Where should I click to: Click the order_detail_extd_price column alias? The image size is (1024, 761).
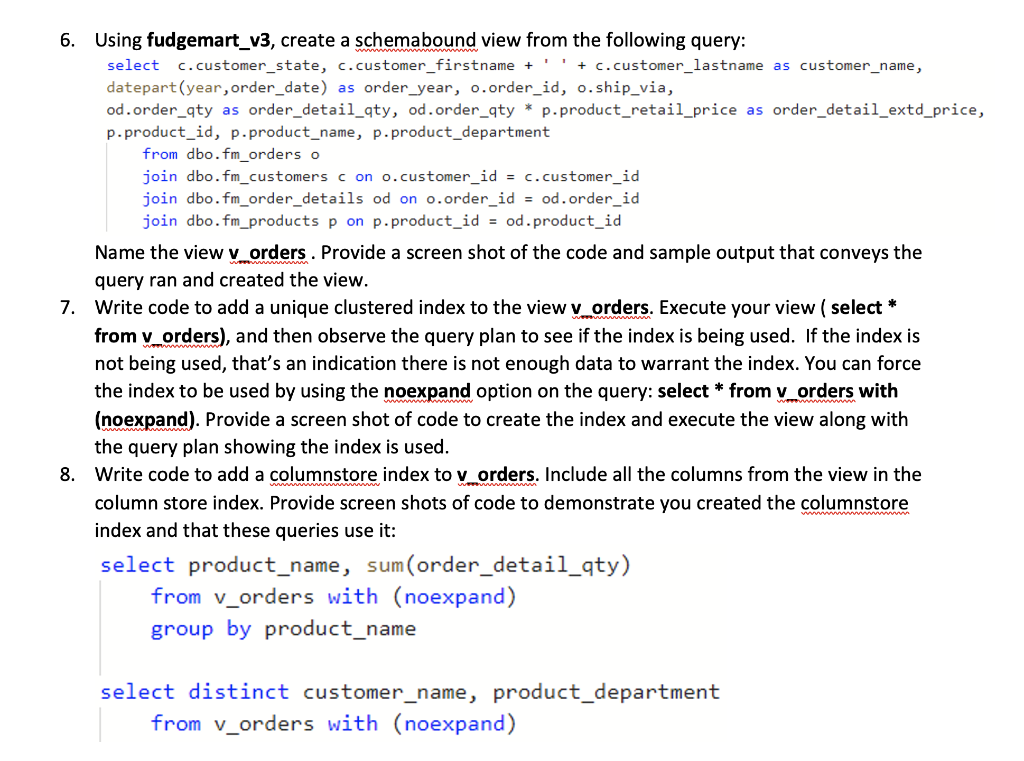[x=875, y=110]
